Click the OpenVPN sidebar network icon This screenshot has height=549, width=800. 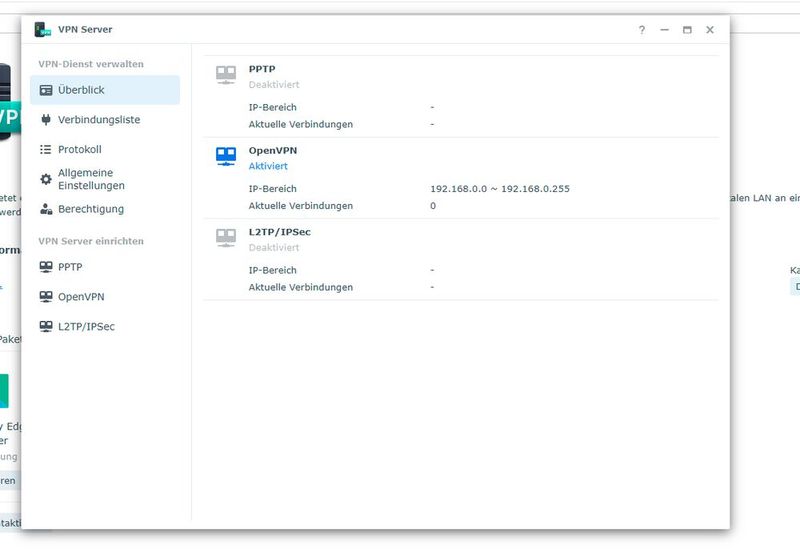(46, 296)
